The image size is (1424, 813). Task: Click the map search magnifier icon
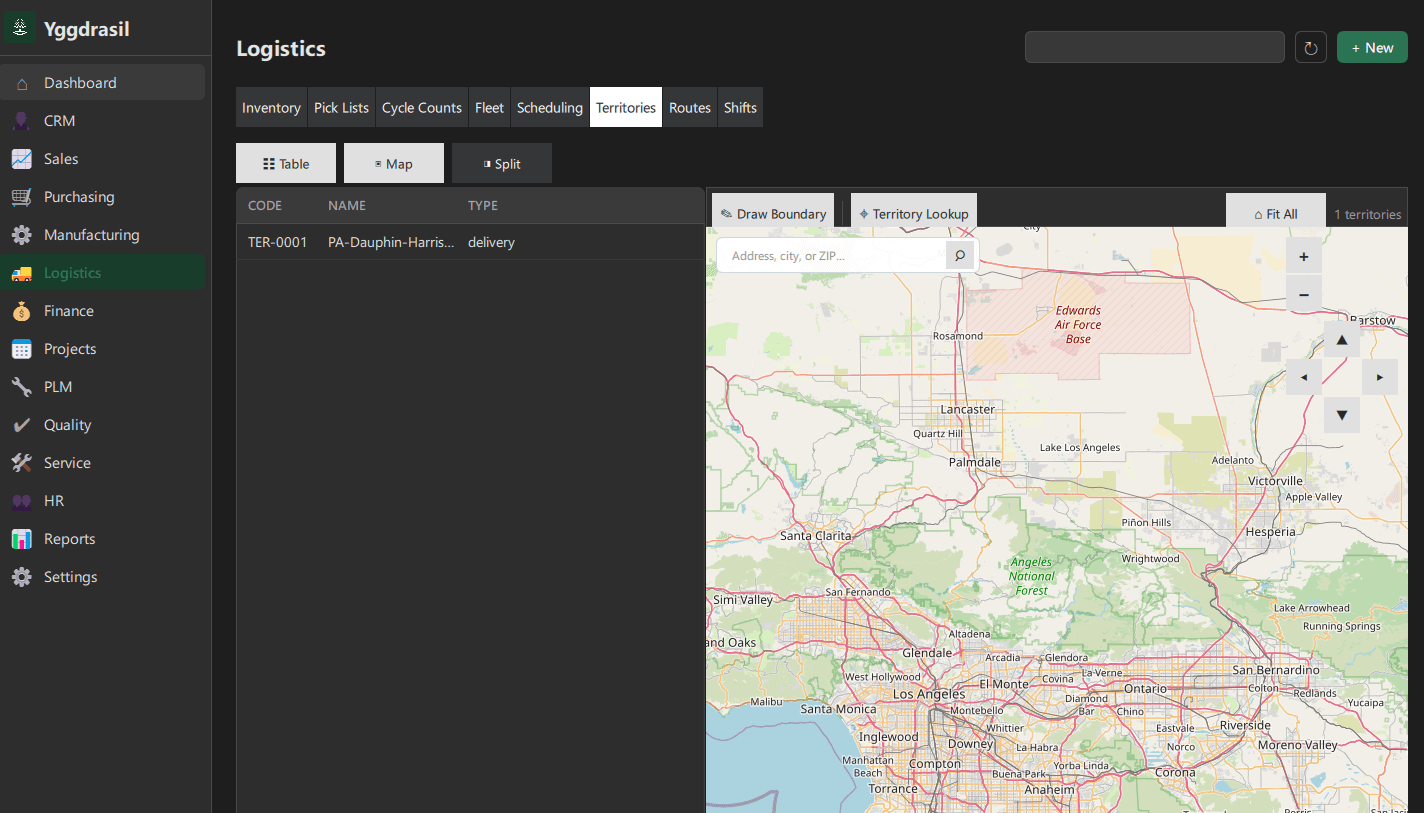click(x=959, y=255)
